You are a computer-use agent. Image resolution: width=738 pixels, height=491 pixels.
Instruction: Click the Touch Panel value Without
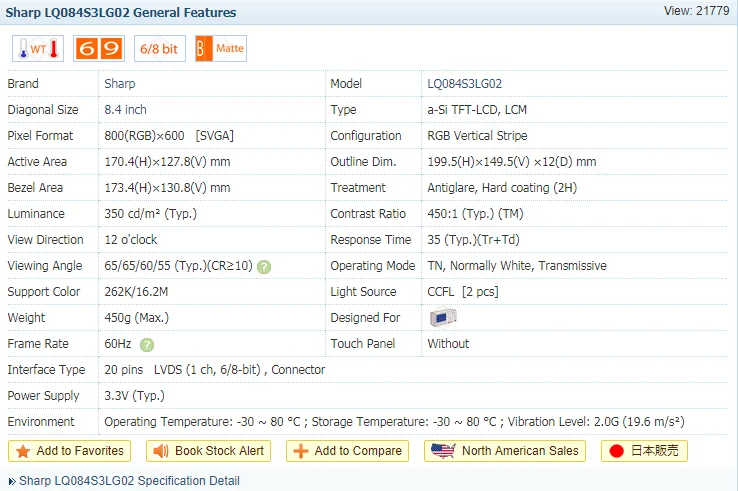(x=448, y=344)
